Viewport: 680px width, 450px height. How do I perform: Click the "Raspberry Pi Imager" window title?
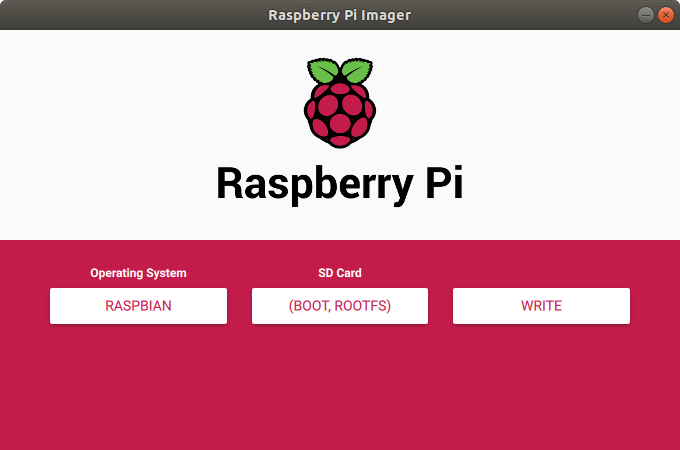pyautogui.click(x=340, y=15)
